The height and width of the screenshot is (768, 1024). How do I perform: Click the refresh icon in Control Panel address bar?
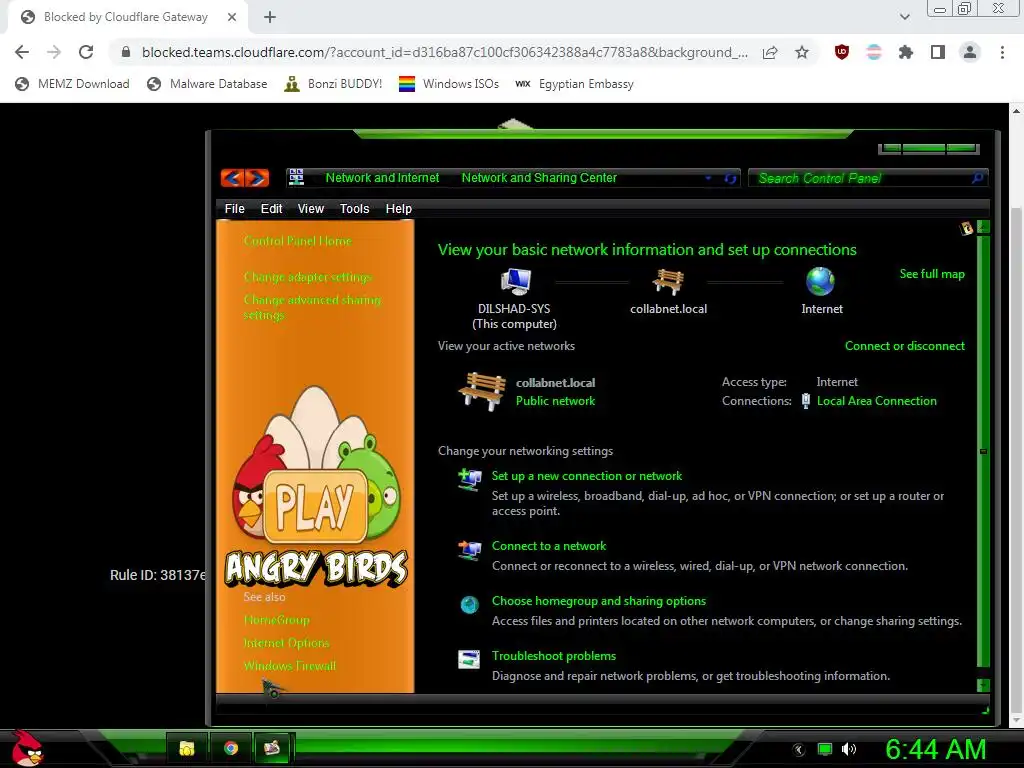click(730, 178)
